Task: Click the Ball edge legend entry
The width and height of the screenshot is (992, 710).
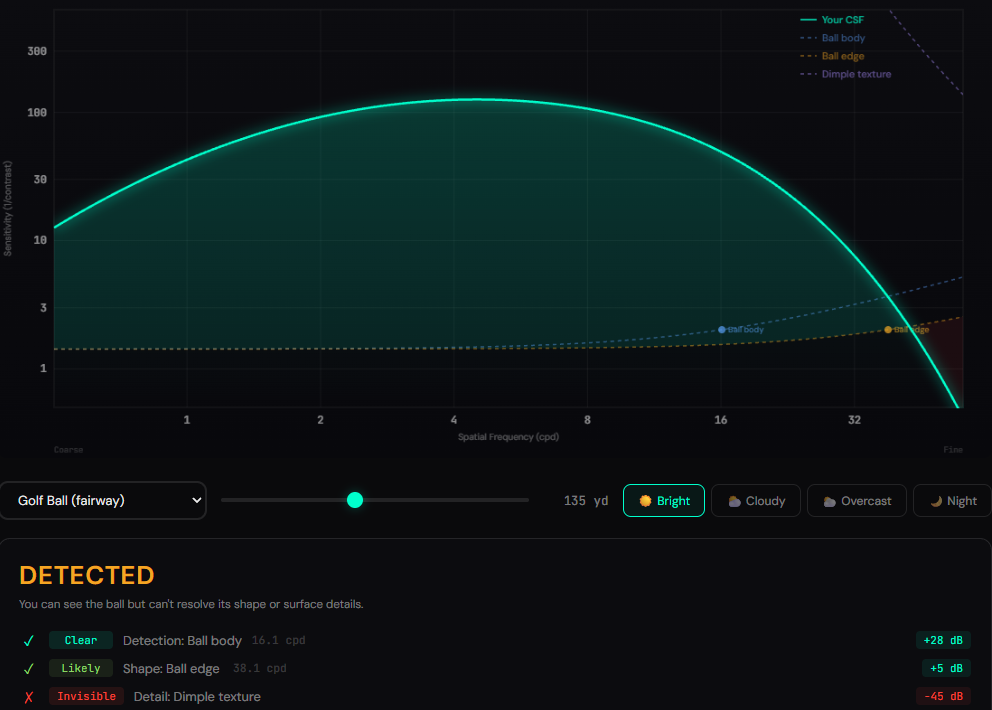Action: 832,56
